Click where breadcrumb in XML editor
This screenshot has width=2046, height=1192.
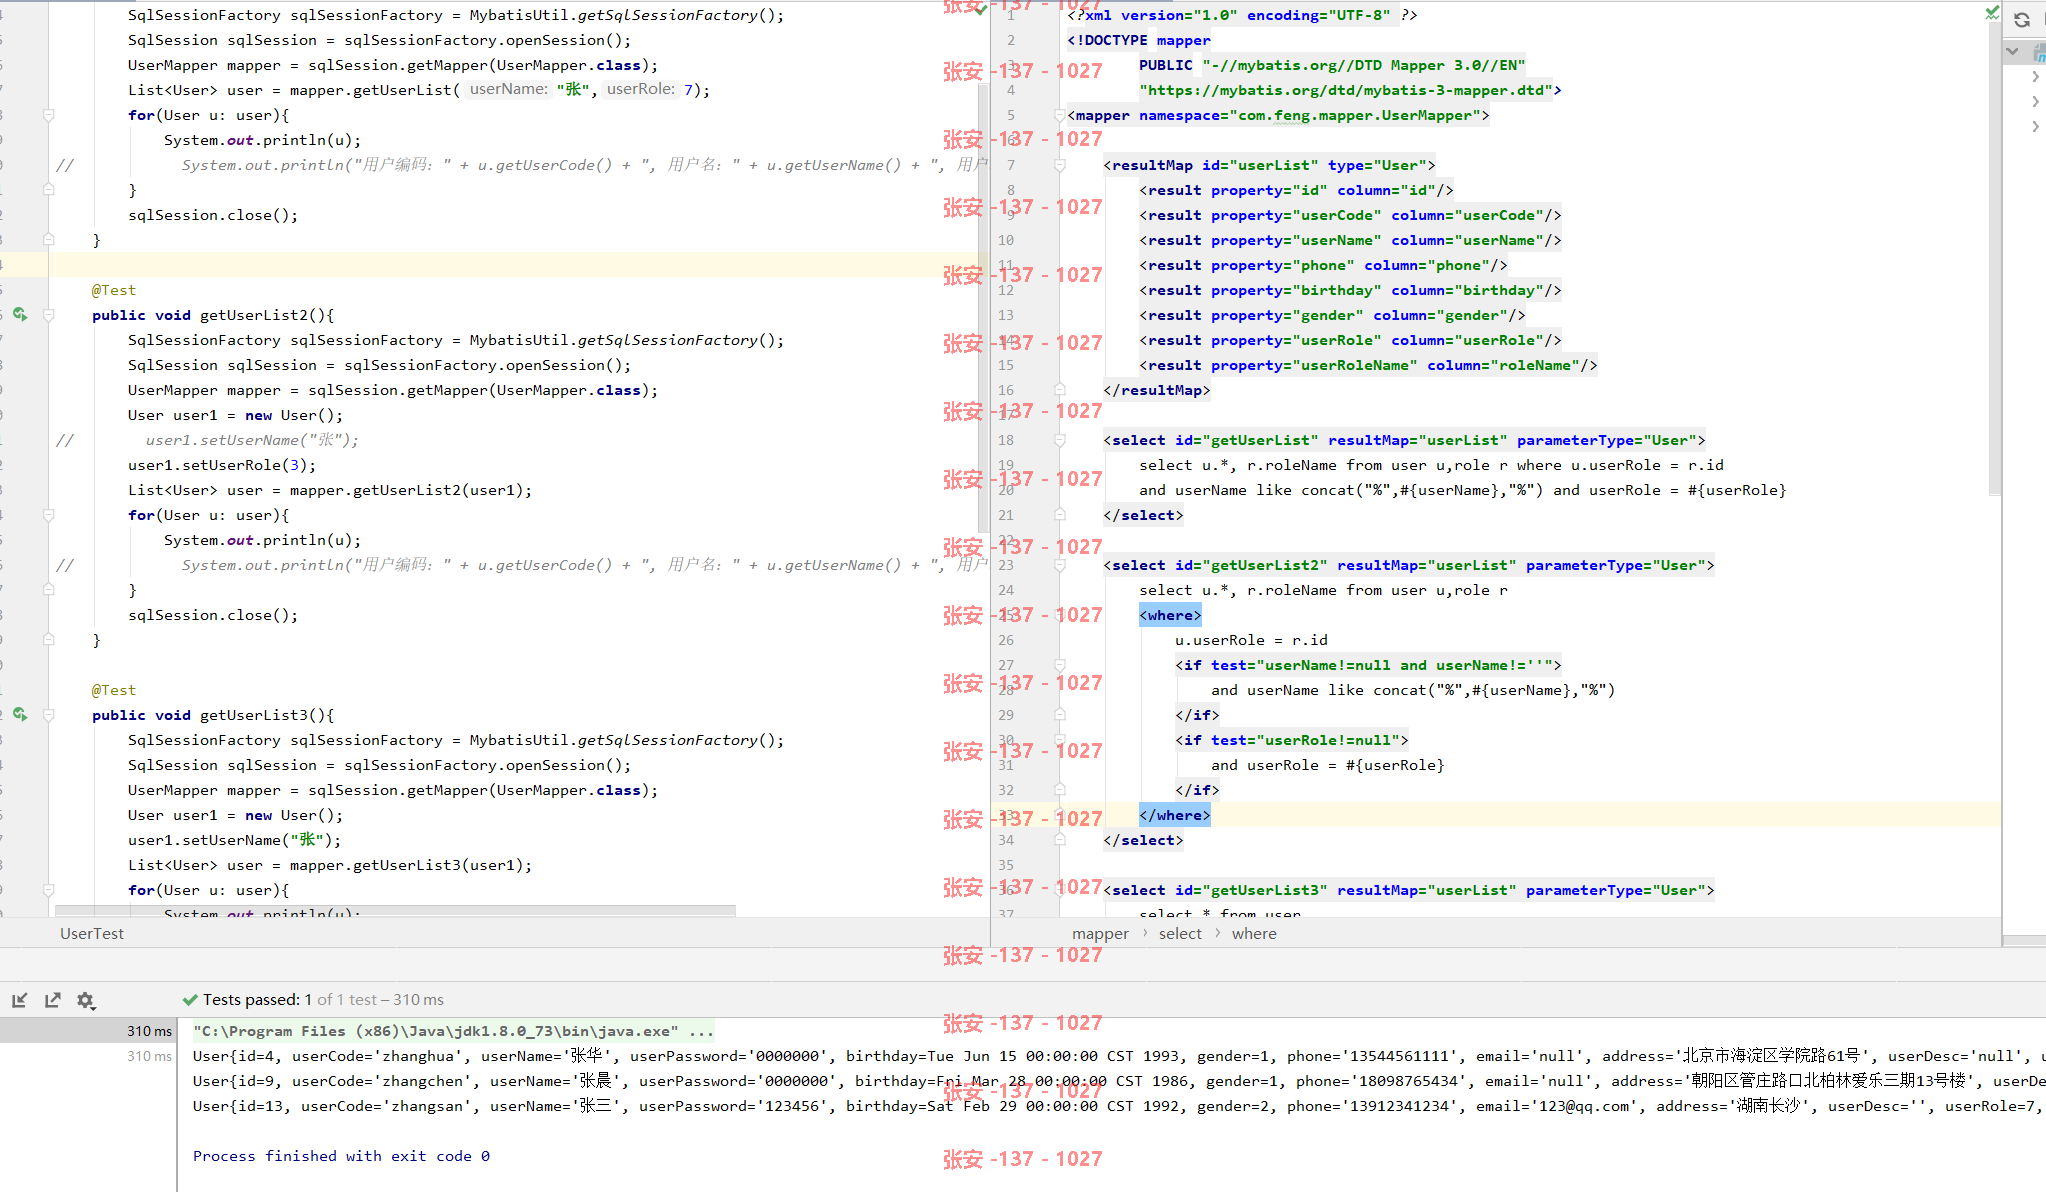(1254, 933)
